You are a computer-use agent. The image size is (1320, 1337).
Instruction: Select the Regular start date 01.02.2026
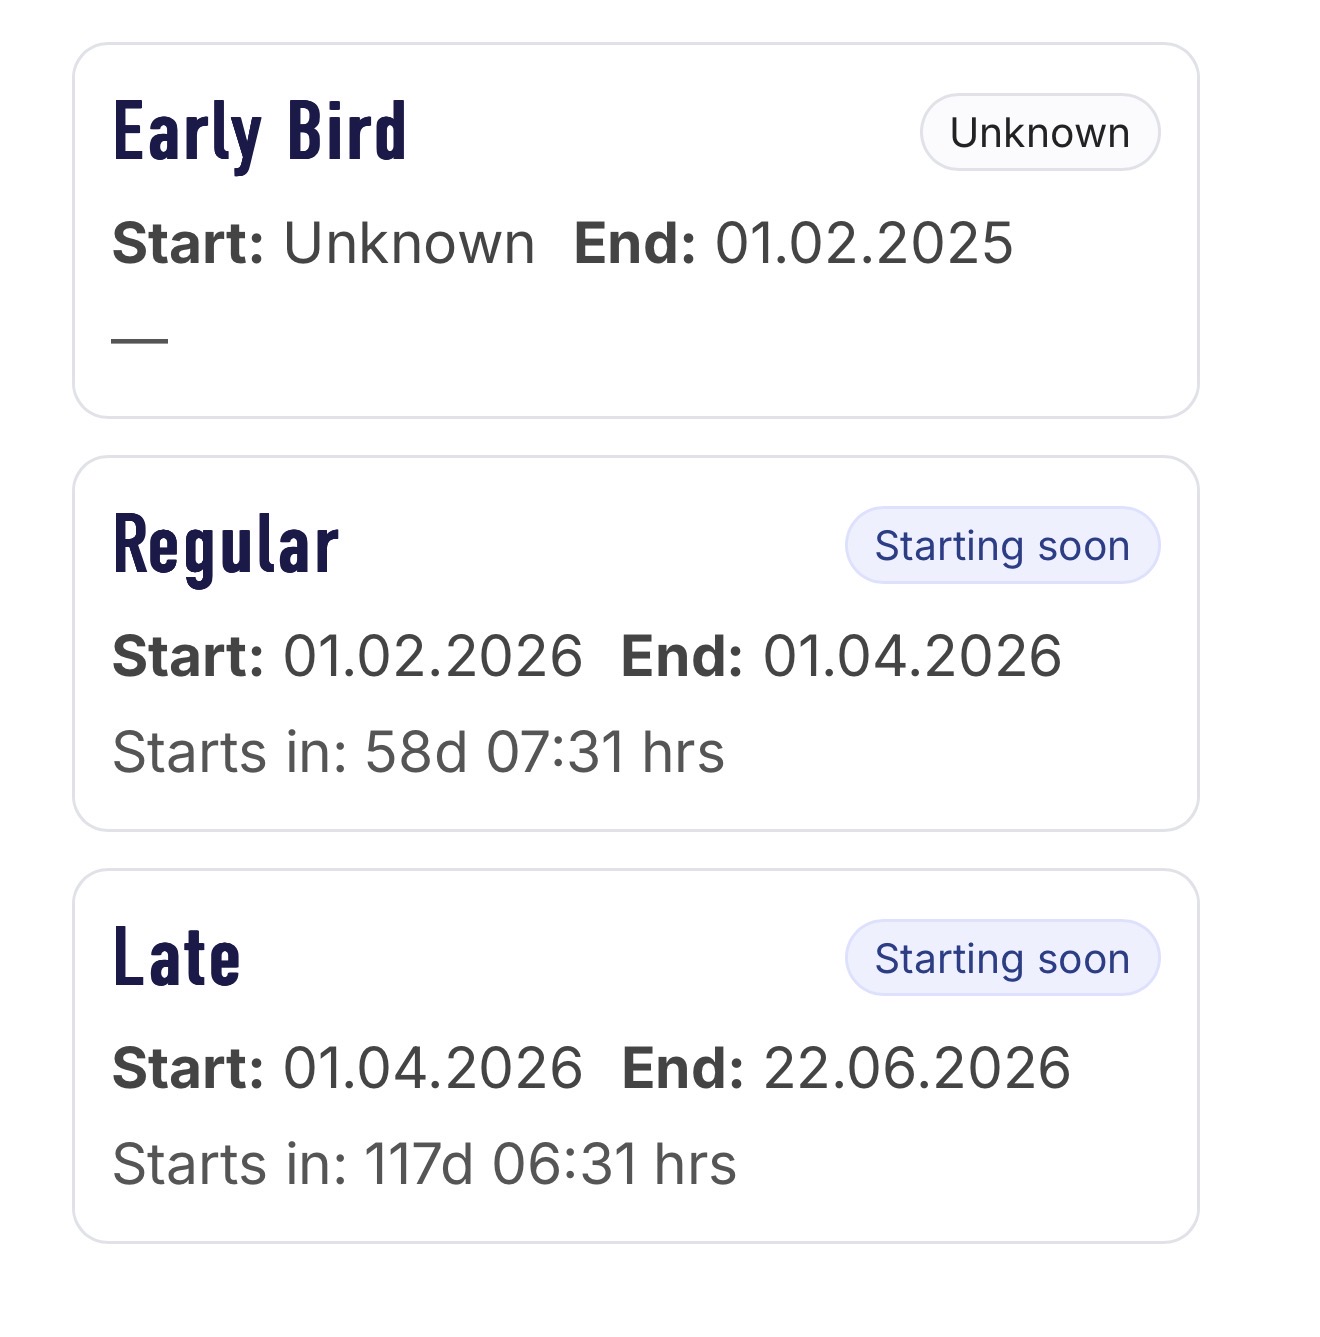(x=433, y=657)
